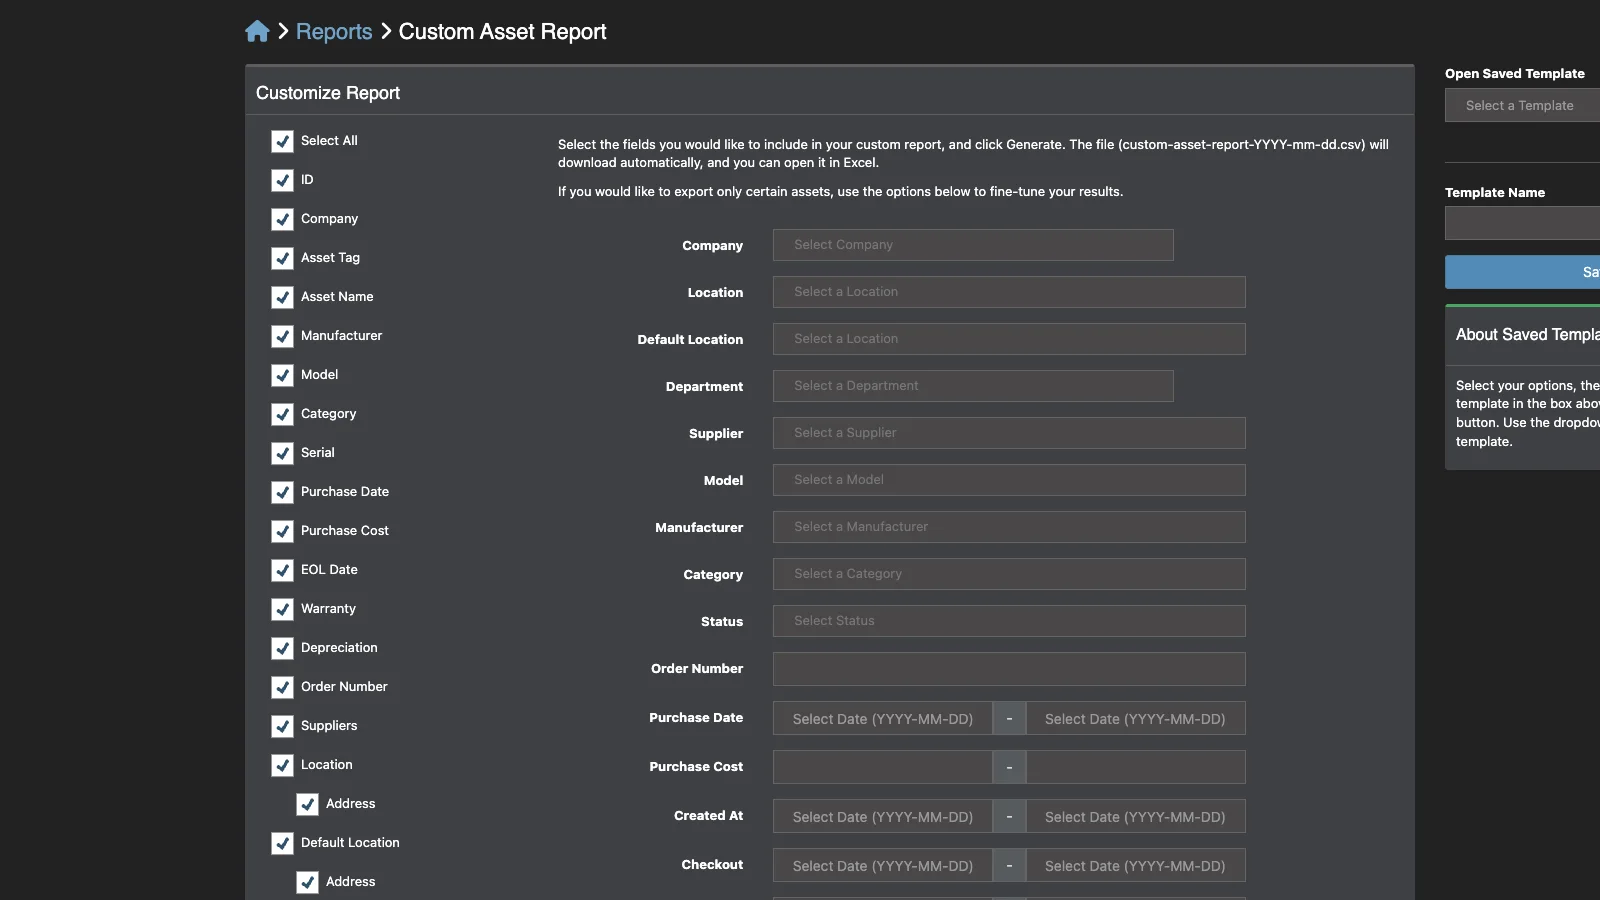The width and height of the screenshot is (1600, 900).
Task: Set the Checkout end date
Action: pos(1136,865)
